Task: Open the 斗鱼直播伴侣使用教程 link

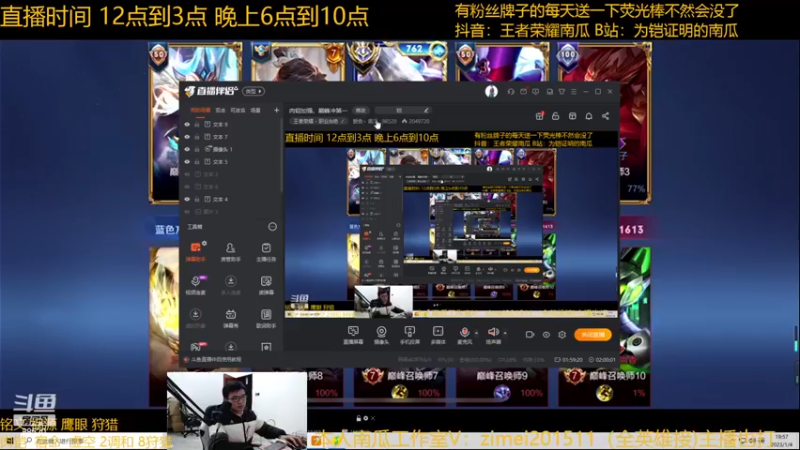Action: [x=216, y=360]
